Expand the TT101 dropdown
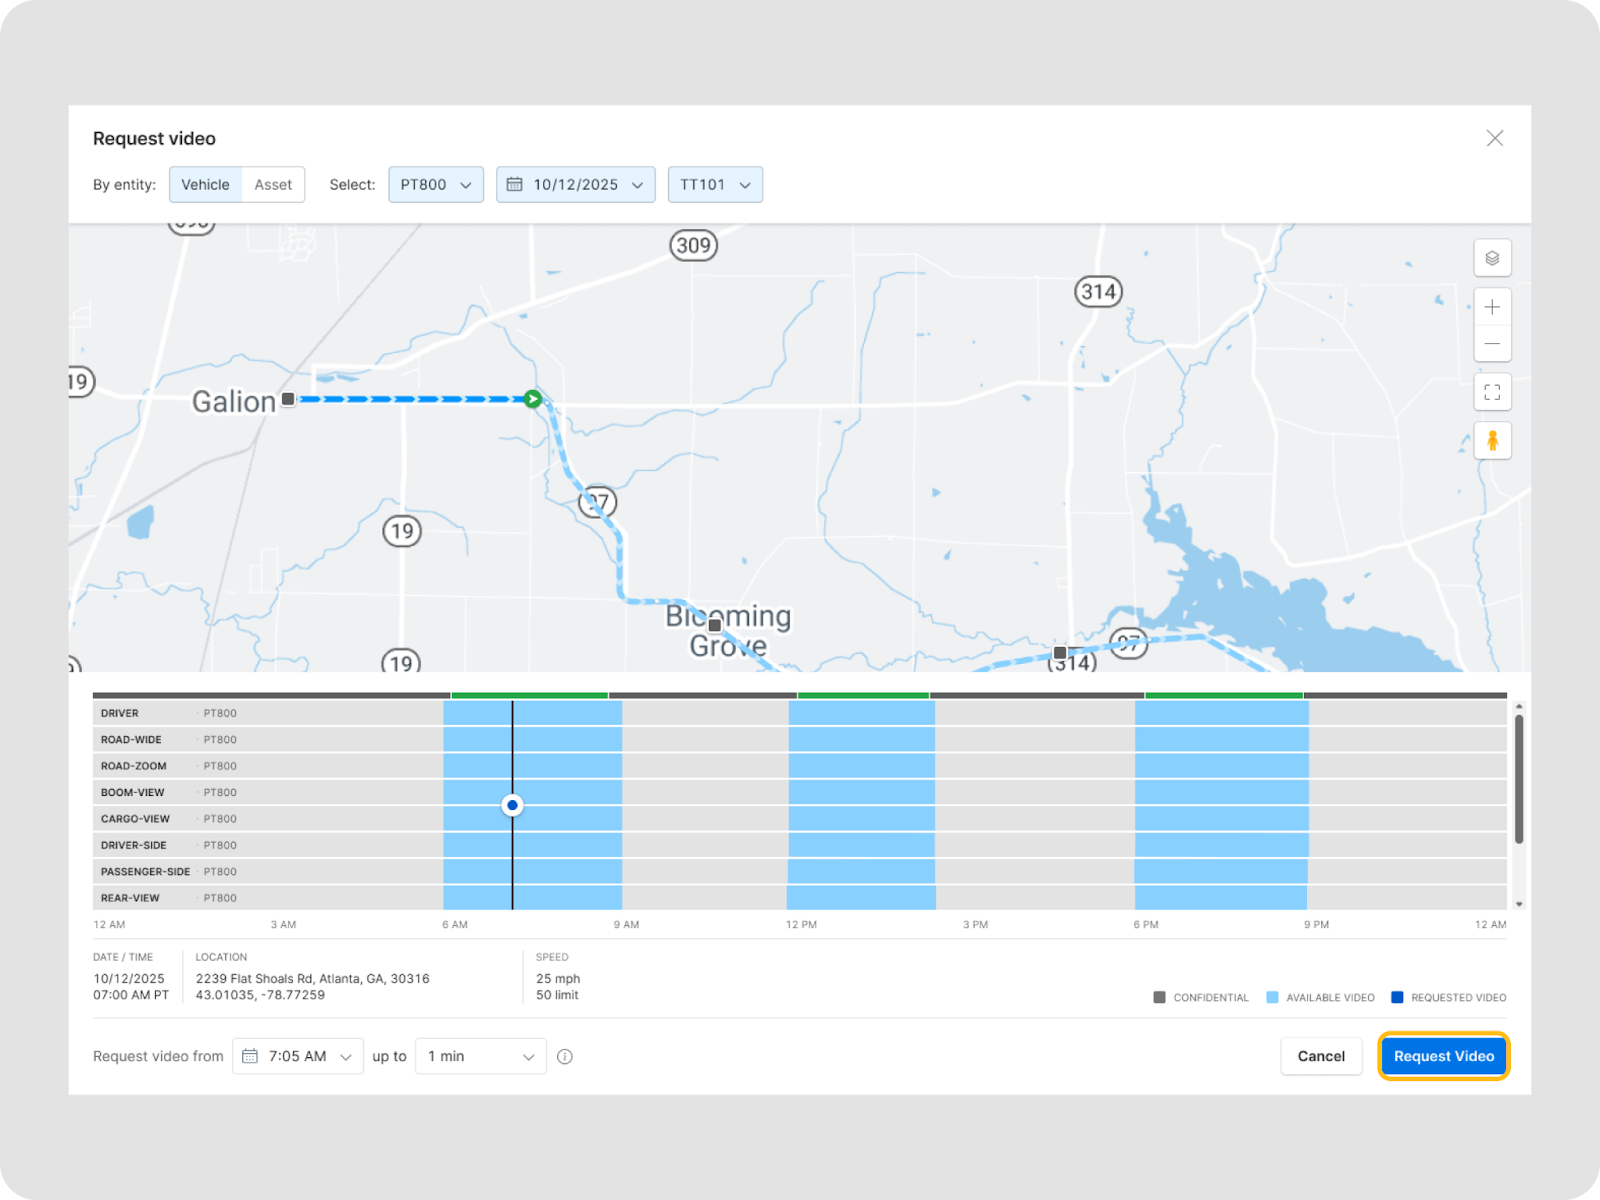 tap(715, 185)
